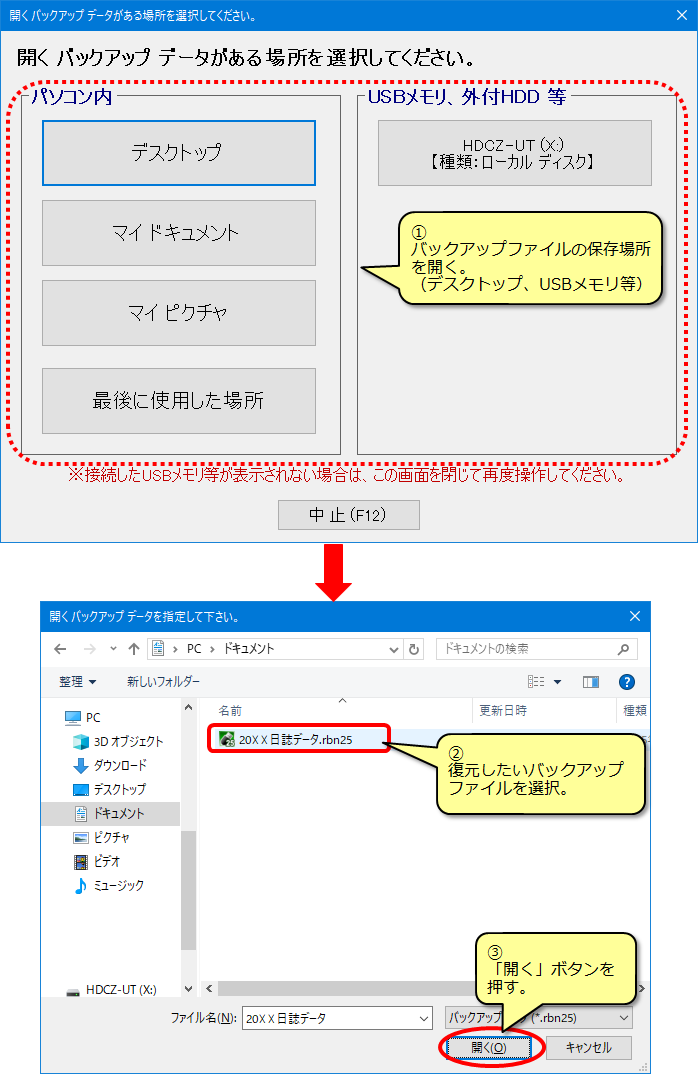
Task: Select ミュージック folder in sidebar
Action: (x=118, y=886)
